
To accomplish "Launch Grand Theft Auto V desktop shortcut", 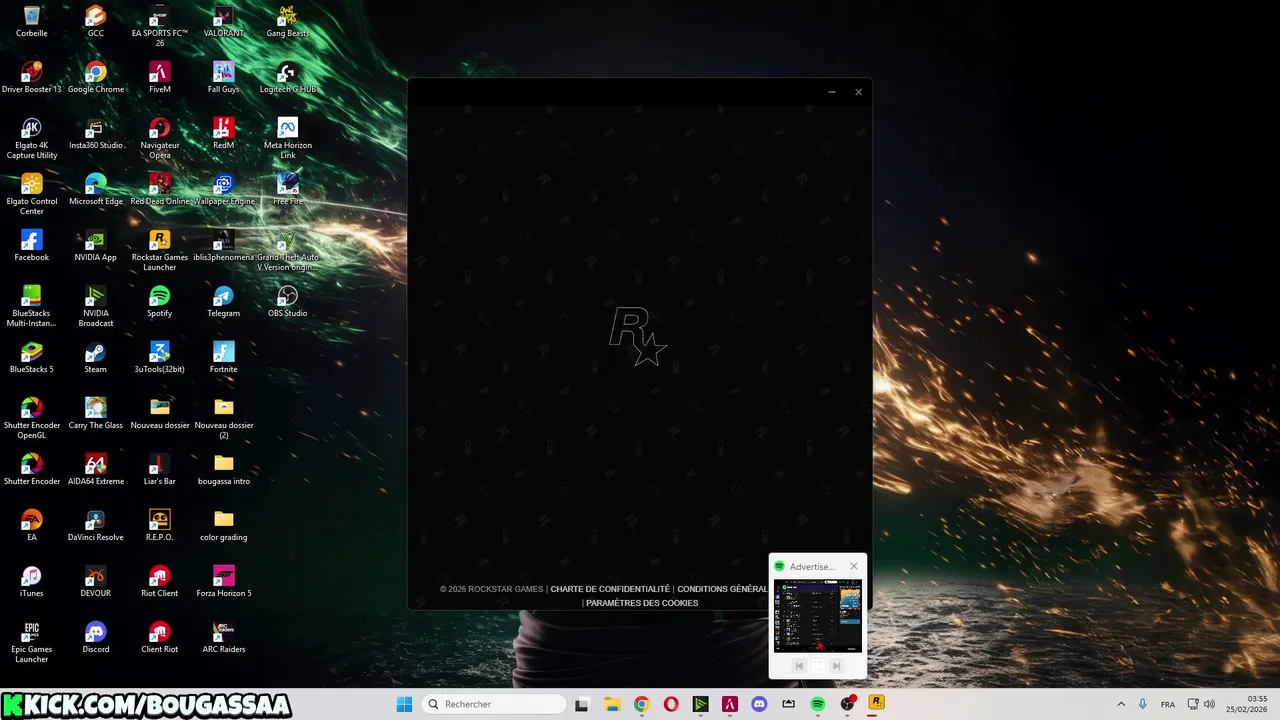I will click(x=288, y=250).
